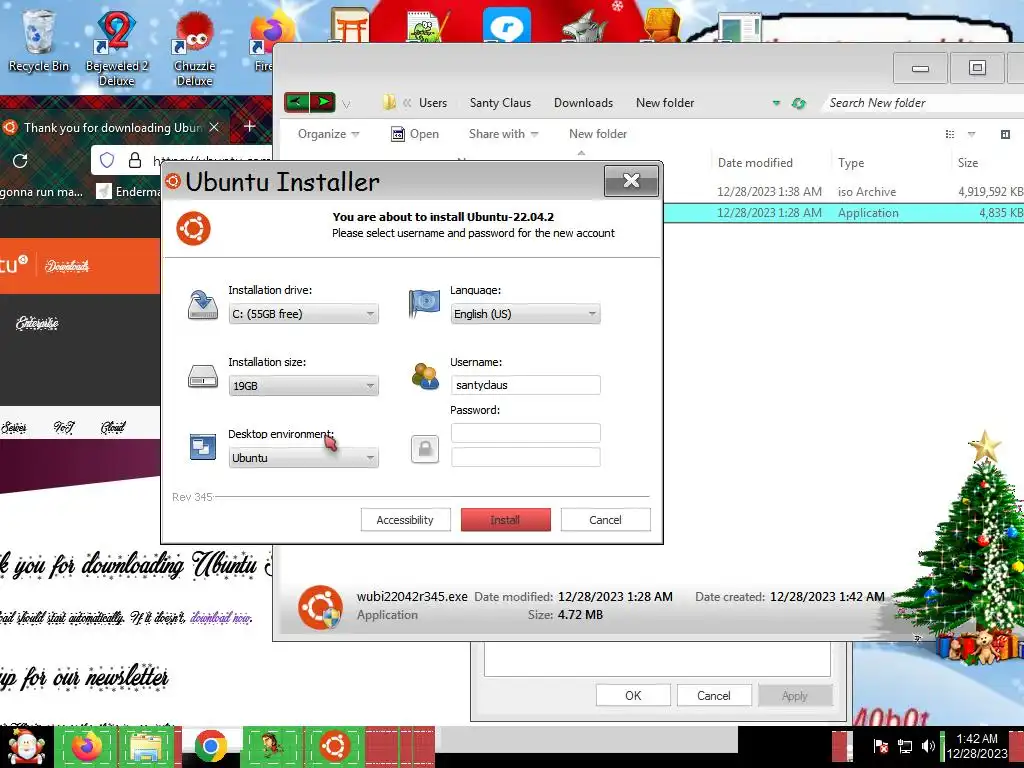Click the first Password field

click(x=525, y=433)
